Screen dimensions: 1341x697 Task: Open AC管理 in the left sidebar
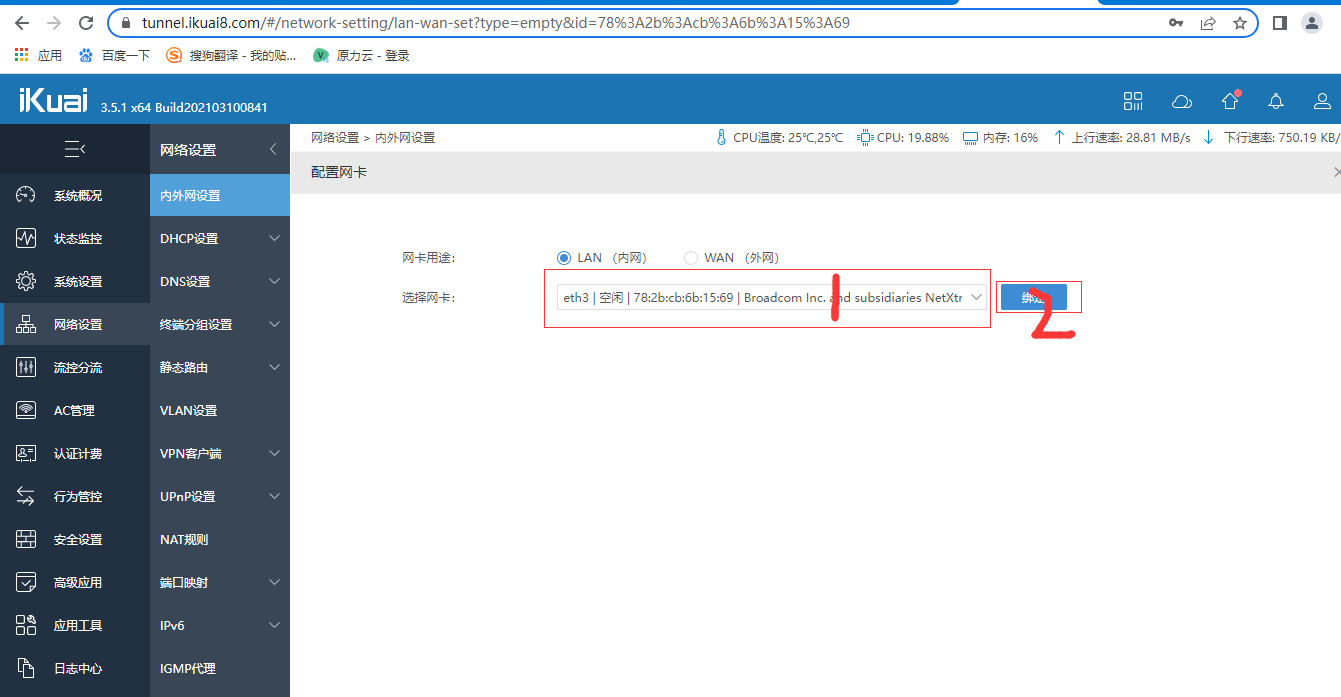click(x=75, y=410)
